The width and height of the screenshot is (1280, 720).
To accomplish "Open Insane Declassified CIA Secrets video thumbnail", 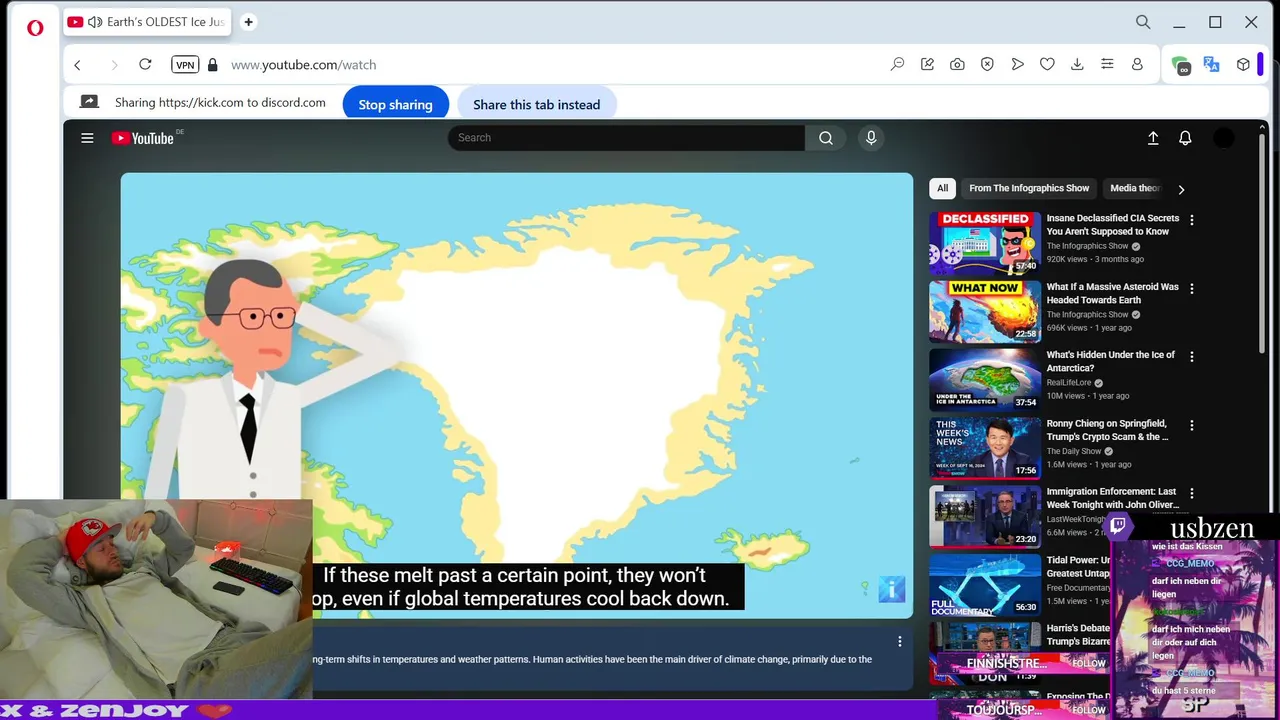I will [x=985, y=243].
